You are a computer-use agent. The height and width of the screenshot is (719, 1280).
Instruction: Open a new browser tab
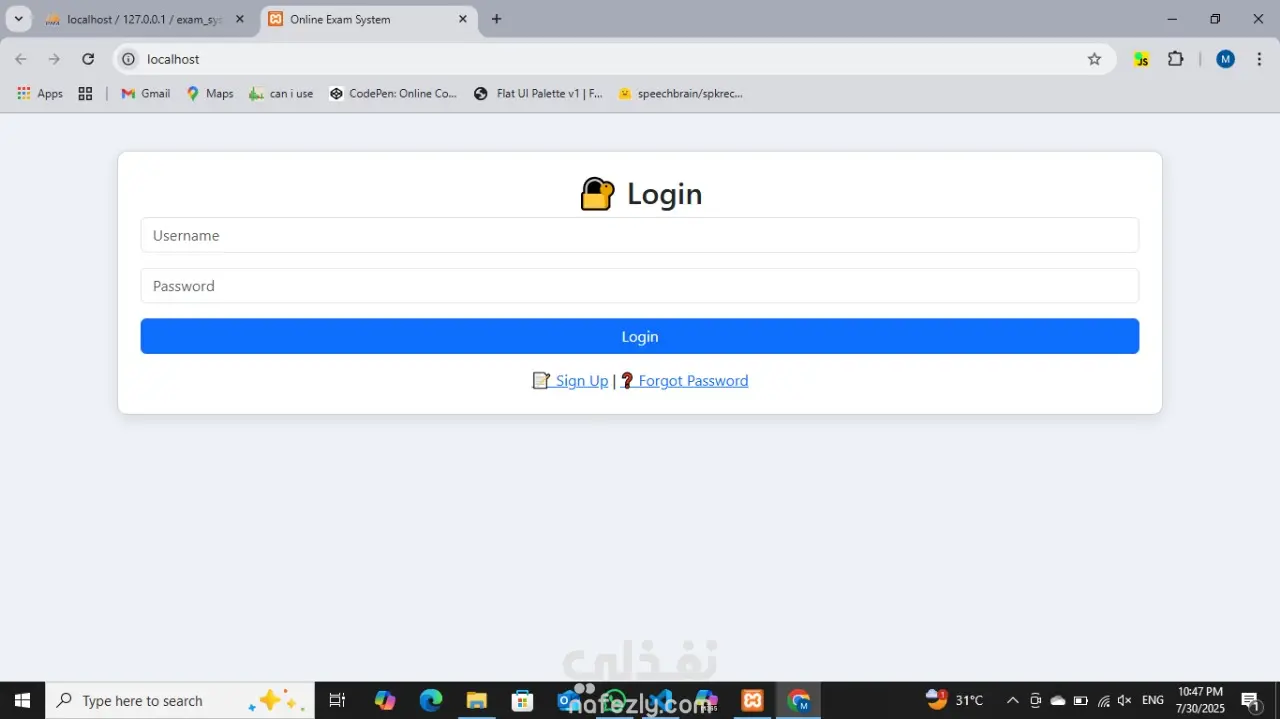click(497, 19)
